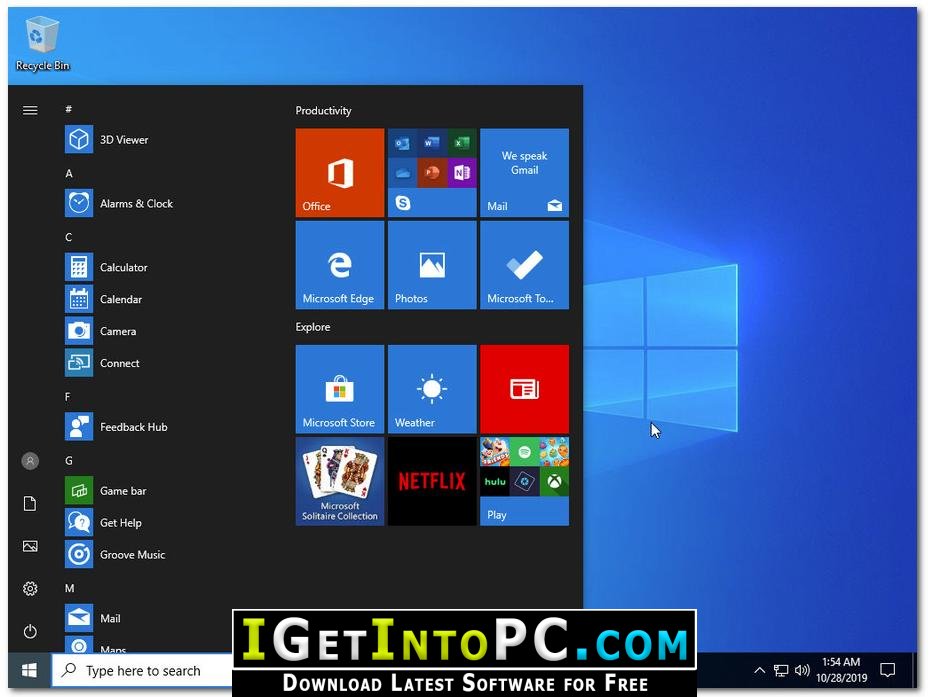Image resolution: width=930 pixels, height=697 pixels.
Task: Open the clock showing 1:54 AM
Action: [841, 670]
